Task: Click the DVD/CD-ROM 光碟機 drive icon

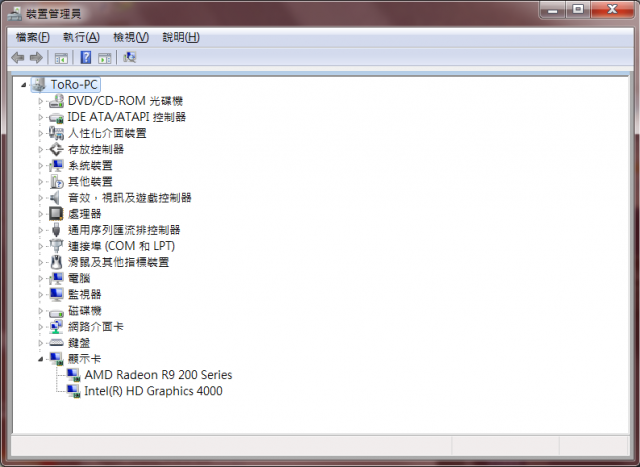Action: [x=56, y=101]
